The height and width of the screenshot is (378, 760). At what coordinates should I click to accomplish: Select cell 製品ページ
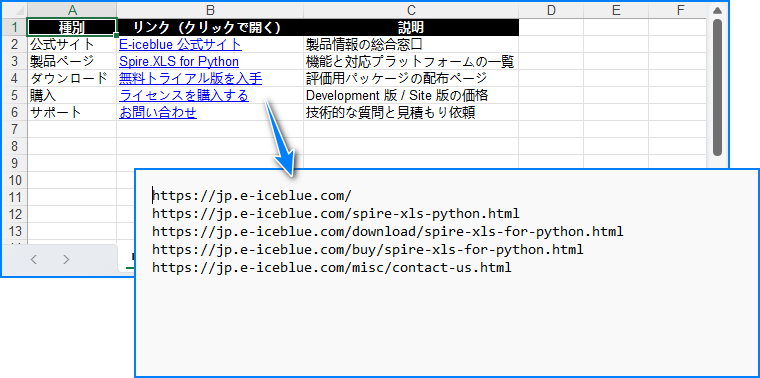coord(72,62)
